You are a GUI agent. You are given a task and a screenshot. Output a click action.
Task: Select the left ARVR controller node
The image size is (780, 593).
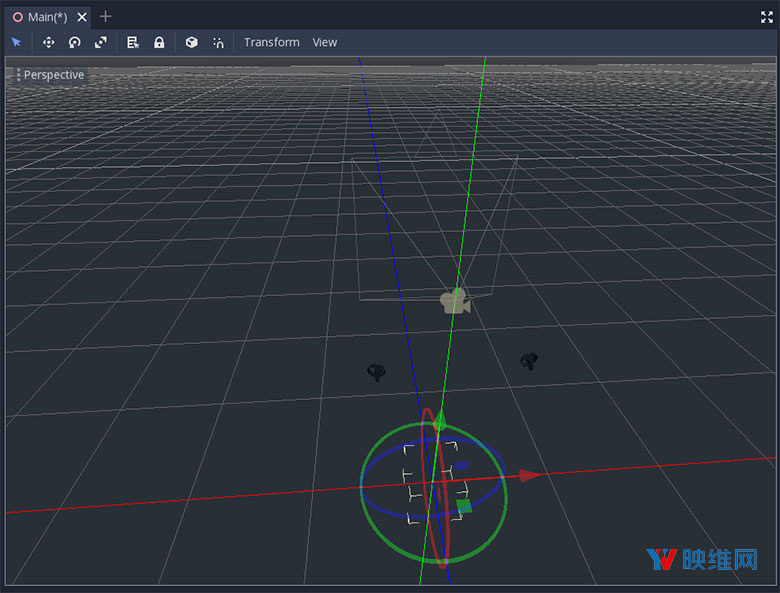376,372
